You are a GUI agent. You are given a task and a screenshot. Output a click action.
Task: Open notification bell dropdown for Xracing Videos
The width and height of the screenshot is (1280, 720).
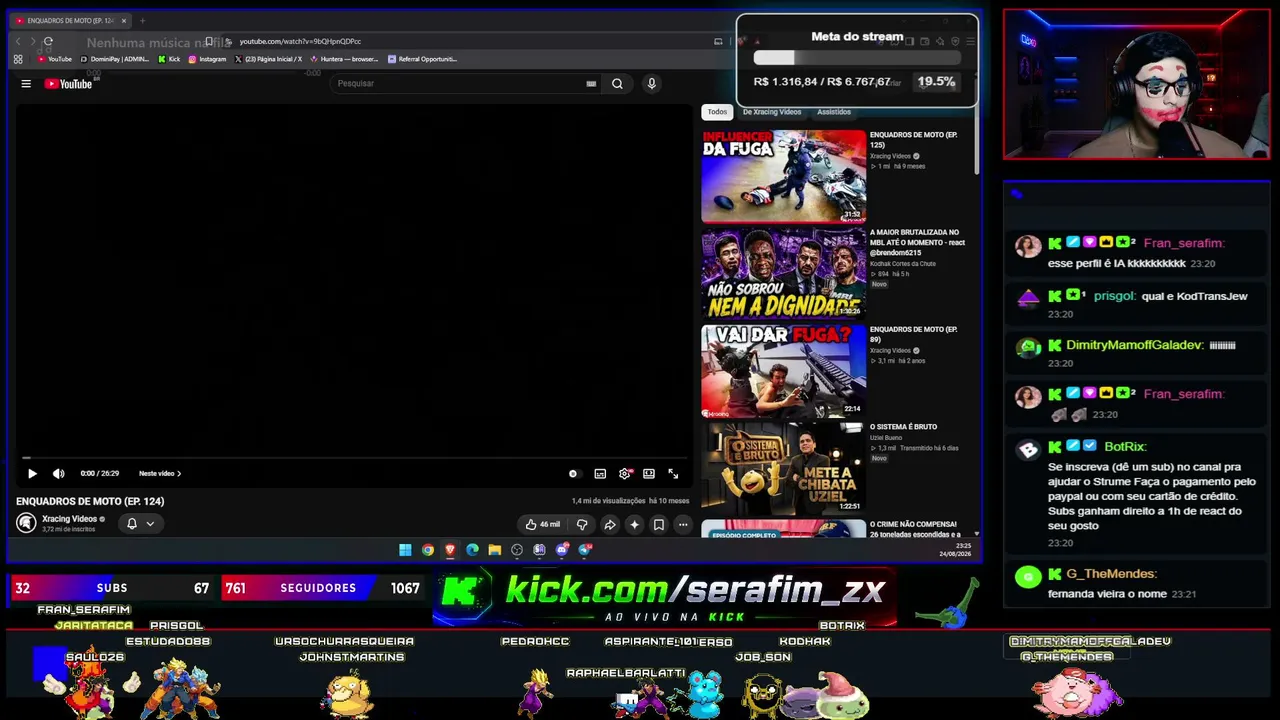pos(140,523)
